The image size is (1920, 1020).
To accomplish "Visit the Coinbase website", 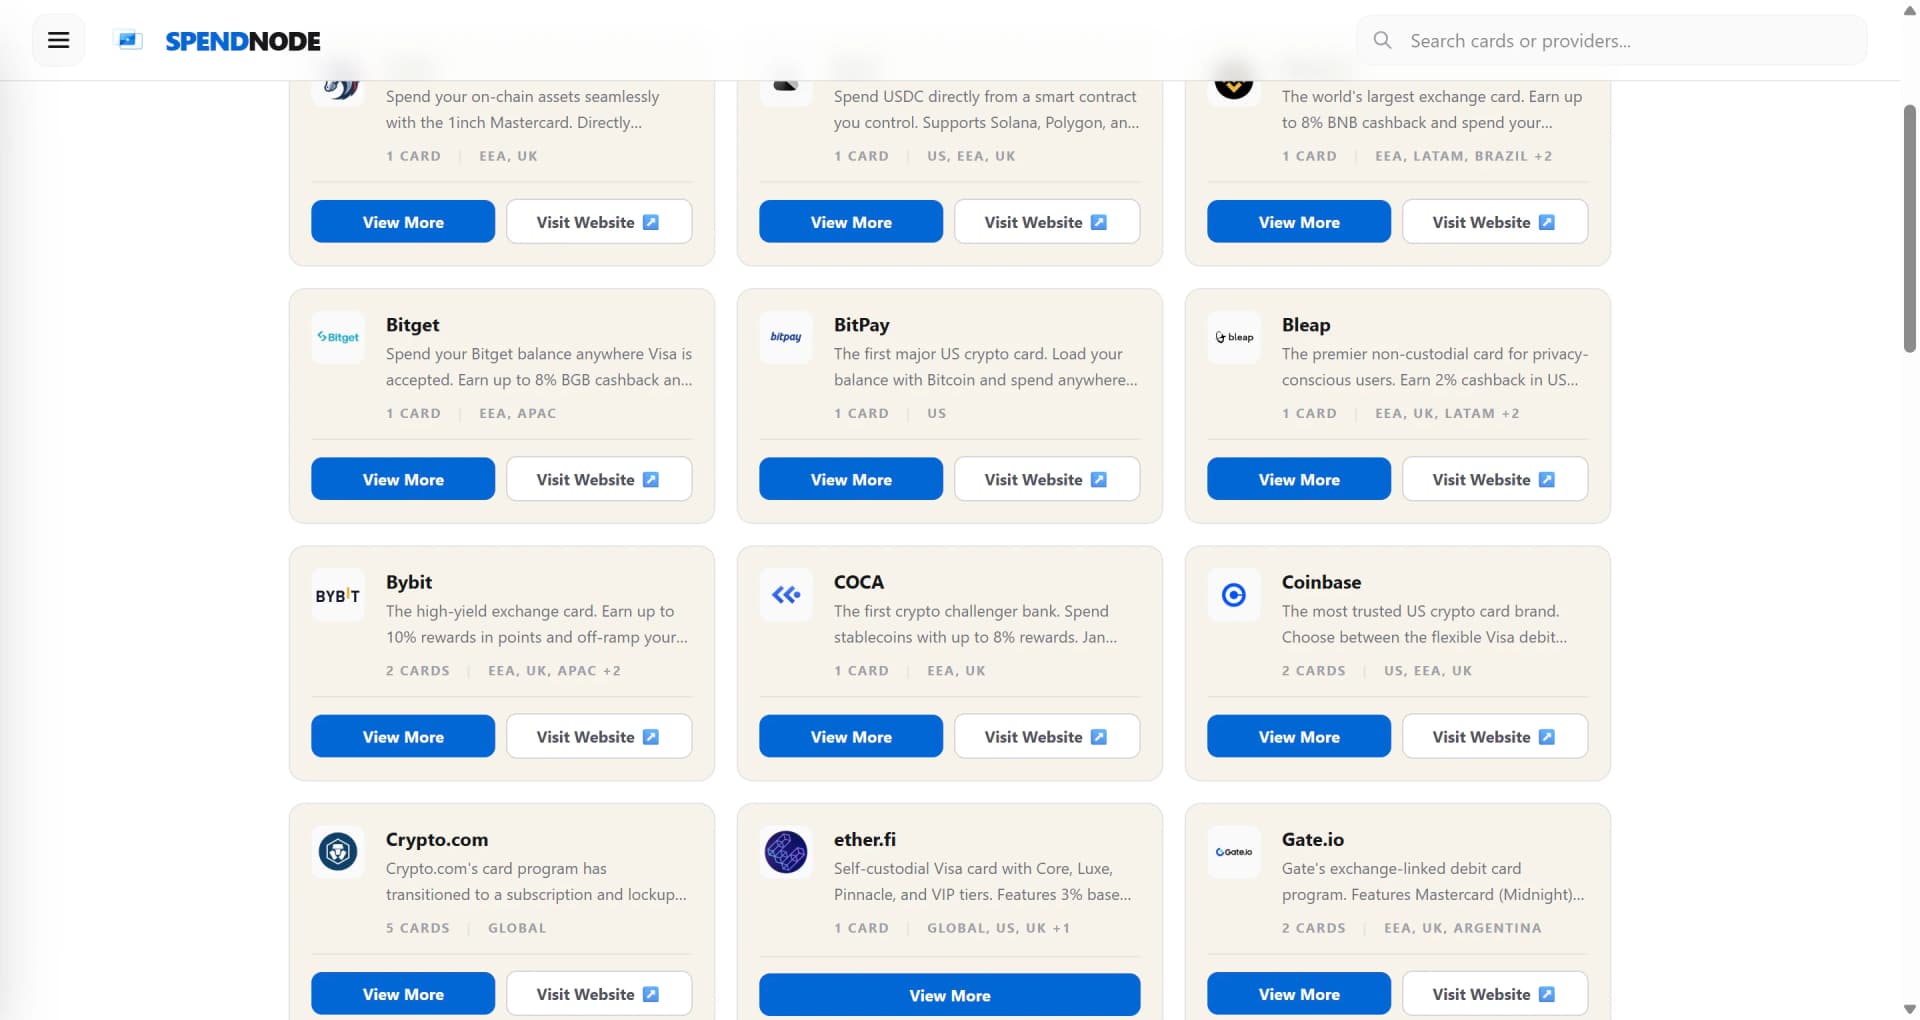I will [1494, 736].
